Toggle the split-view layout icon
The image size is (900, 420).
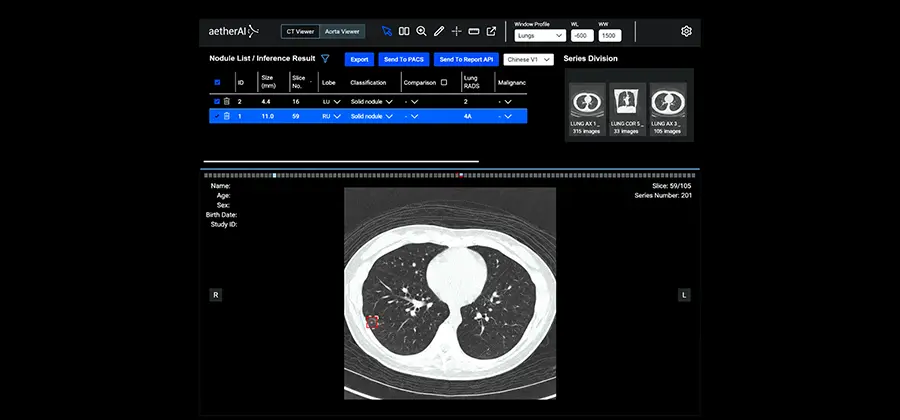pyautogui.click(x=404, y=31)
